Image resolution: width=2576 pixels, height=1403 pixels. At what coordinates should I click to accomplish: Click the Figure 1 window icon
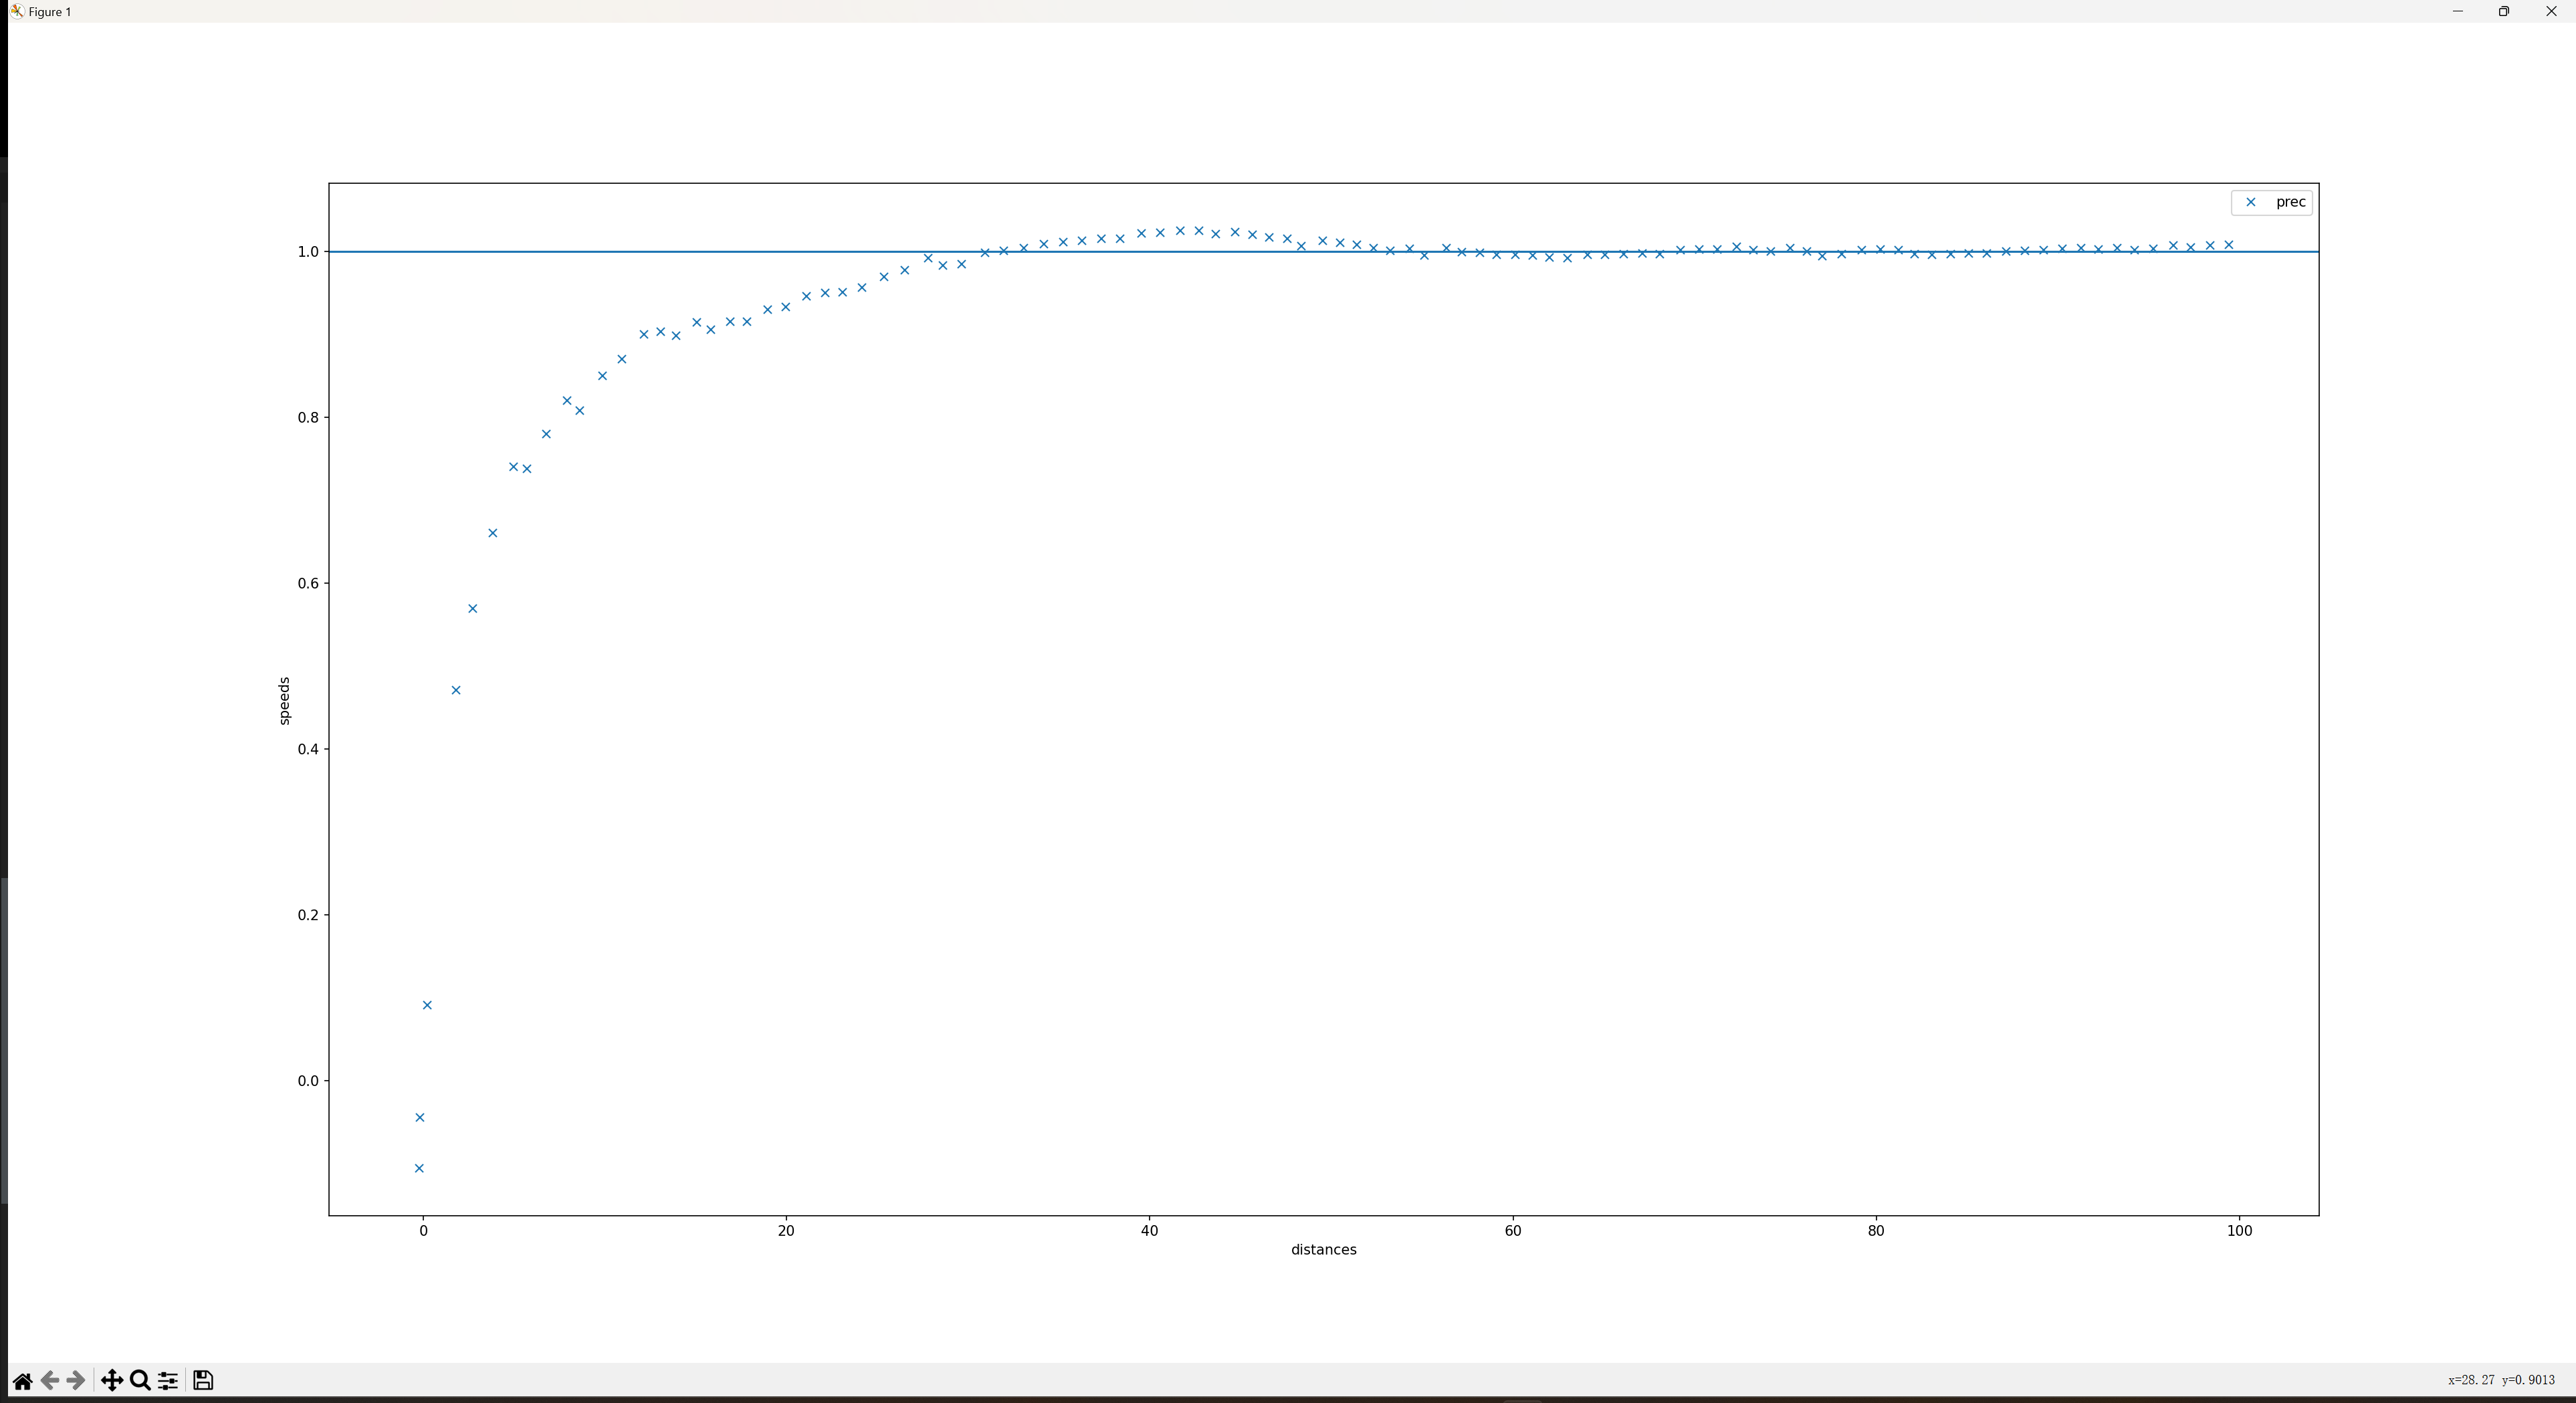[16, 11]
